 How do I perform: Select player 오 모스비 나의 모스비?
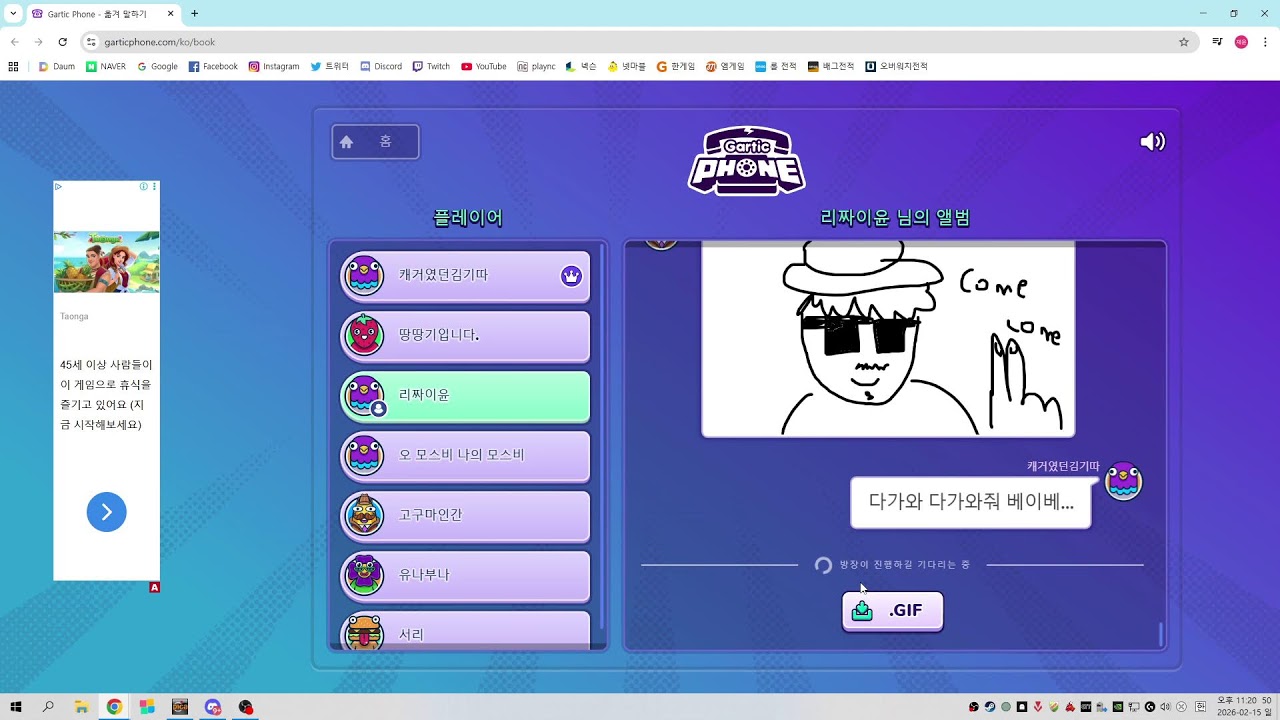tap(465, 456)
